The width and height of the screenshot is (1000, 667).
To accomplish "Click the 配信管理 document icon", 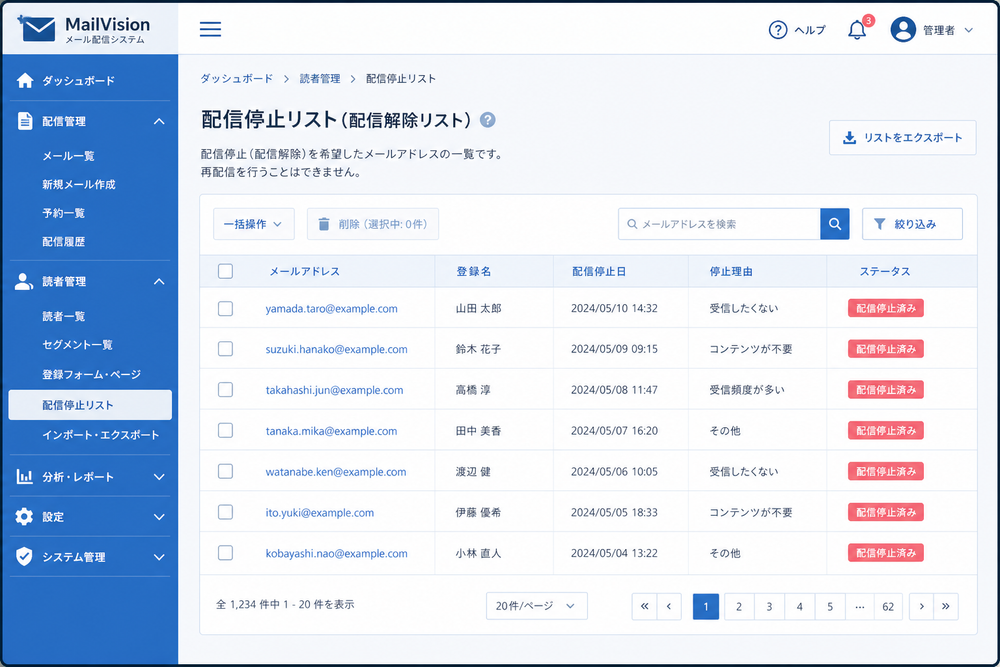I will click(25, 121).
